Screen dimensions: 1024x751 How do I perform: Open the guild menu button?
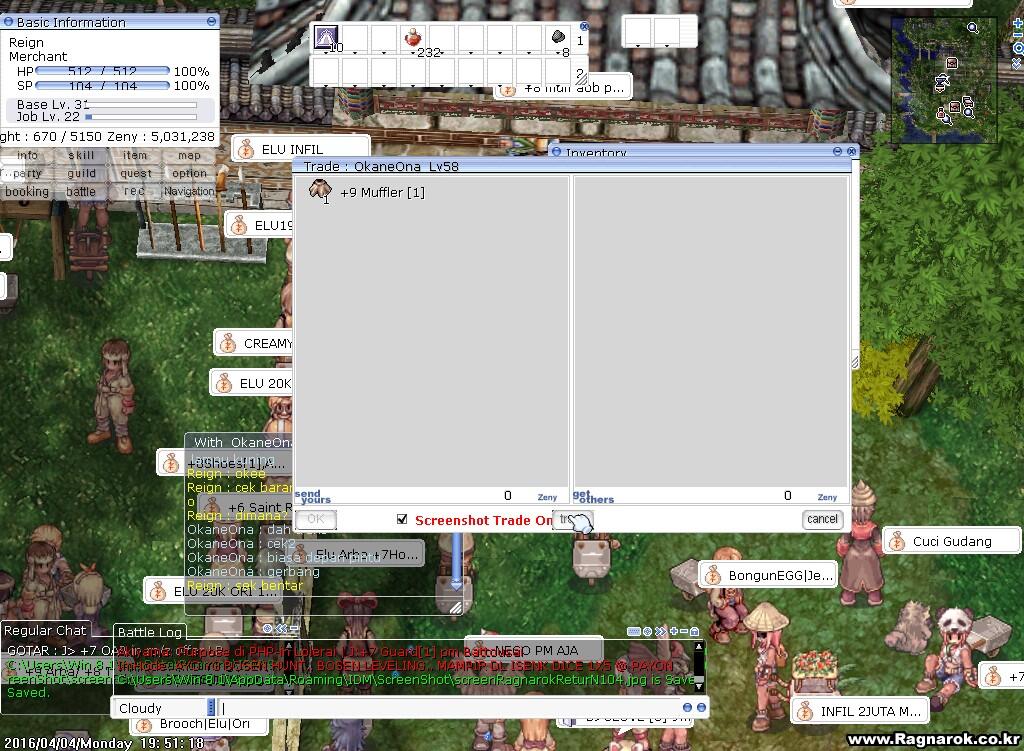(81, 174)
